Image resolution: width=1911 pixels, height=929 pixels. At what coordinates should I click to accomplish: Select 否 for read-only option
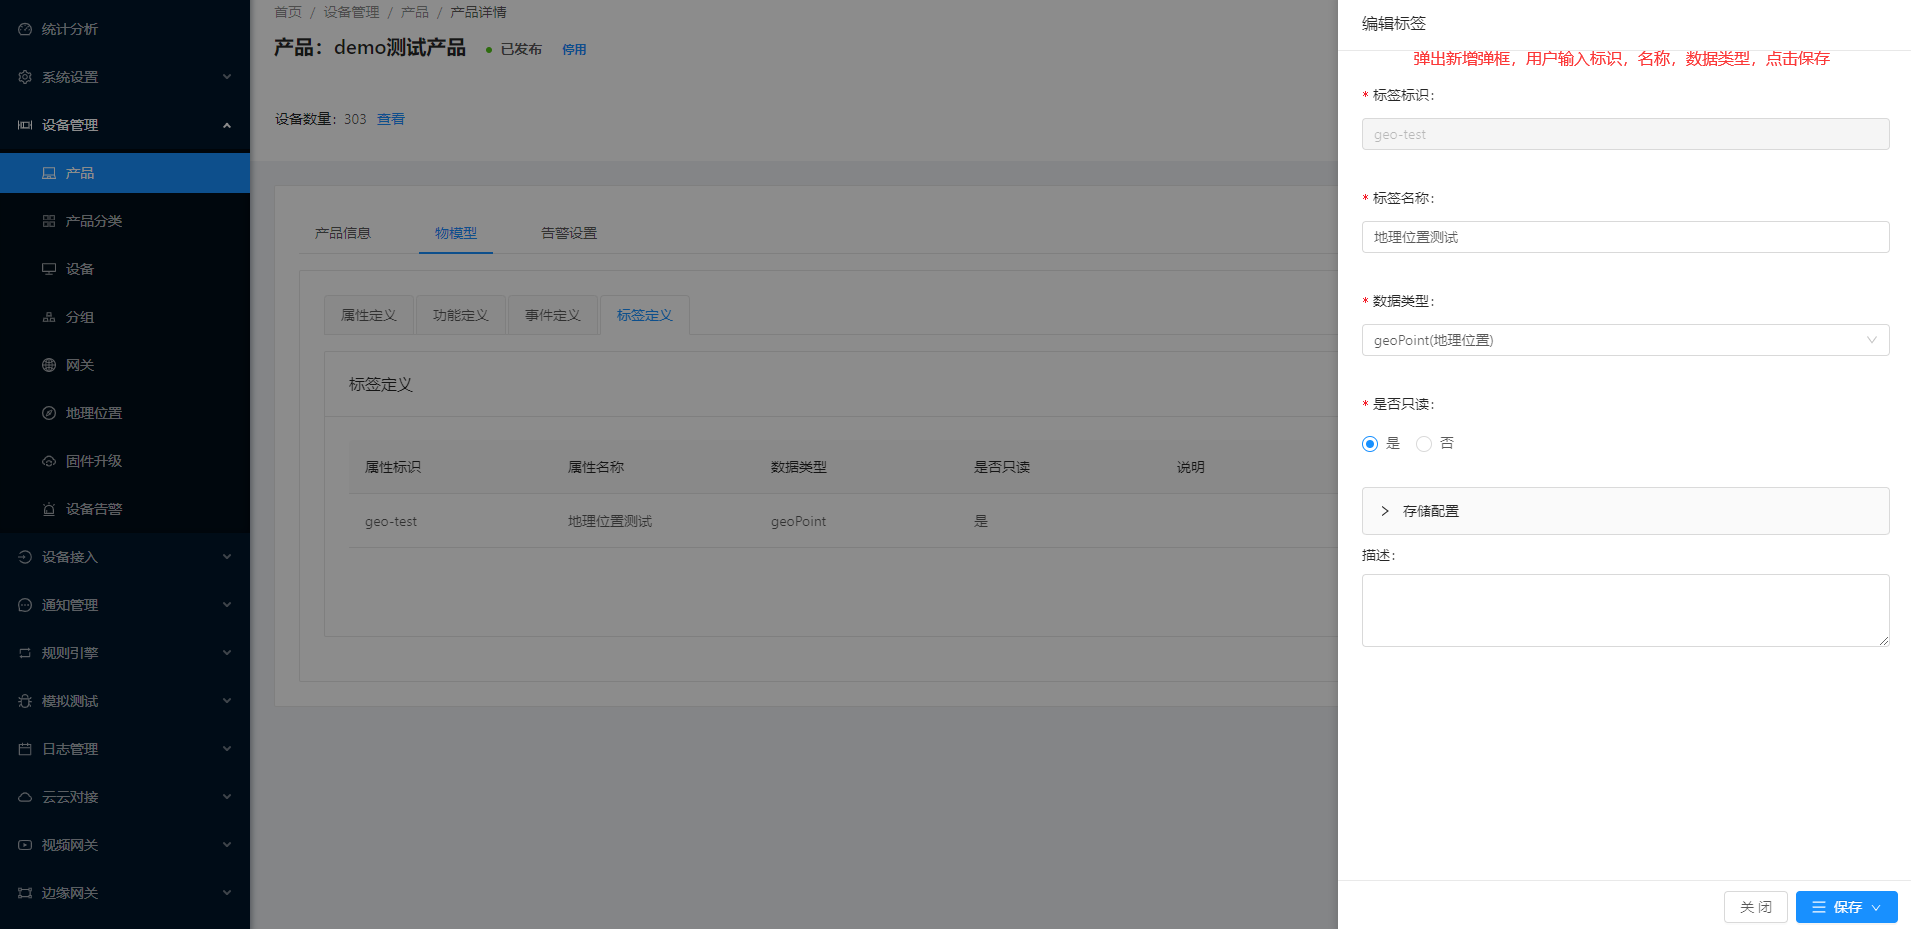click(1423, 443)
